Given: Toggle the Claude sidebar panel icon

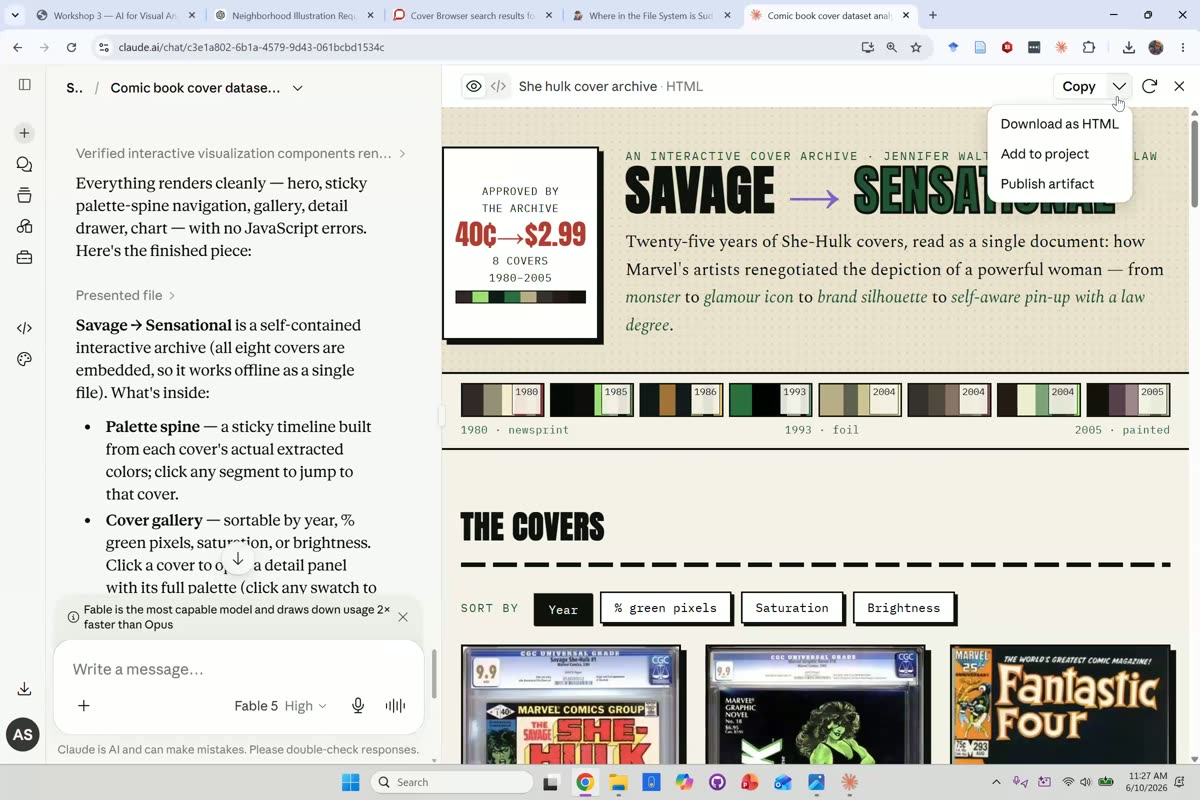Looking at the screenshot, I should pyautogui.click(x=25, y=85).
